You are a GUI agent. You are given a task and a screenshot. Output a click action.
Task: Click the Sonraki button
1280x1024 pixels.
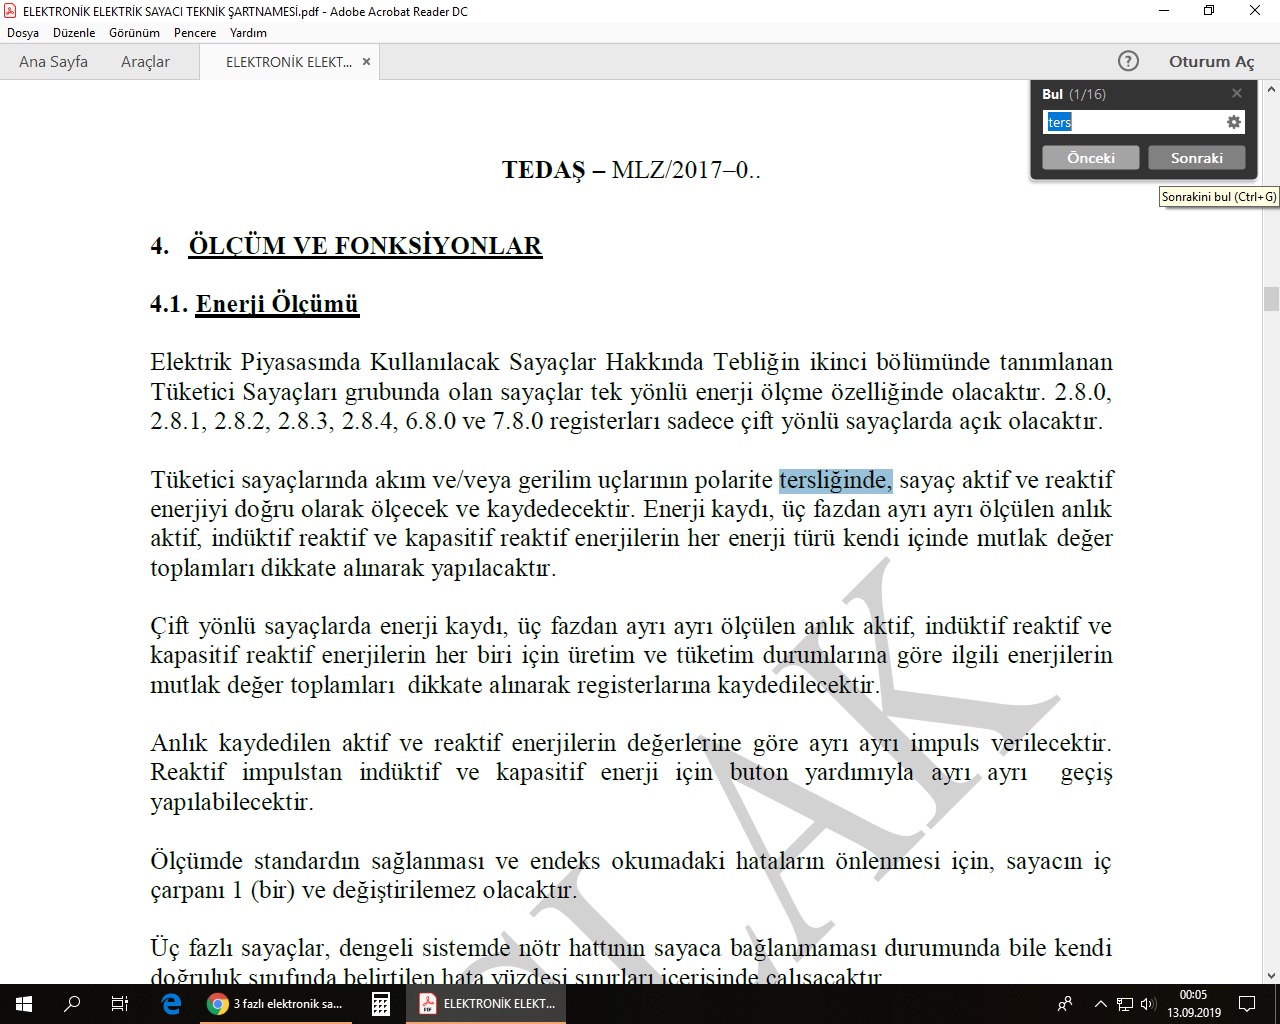coord(1196,158)
